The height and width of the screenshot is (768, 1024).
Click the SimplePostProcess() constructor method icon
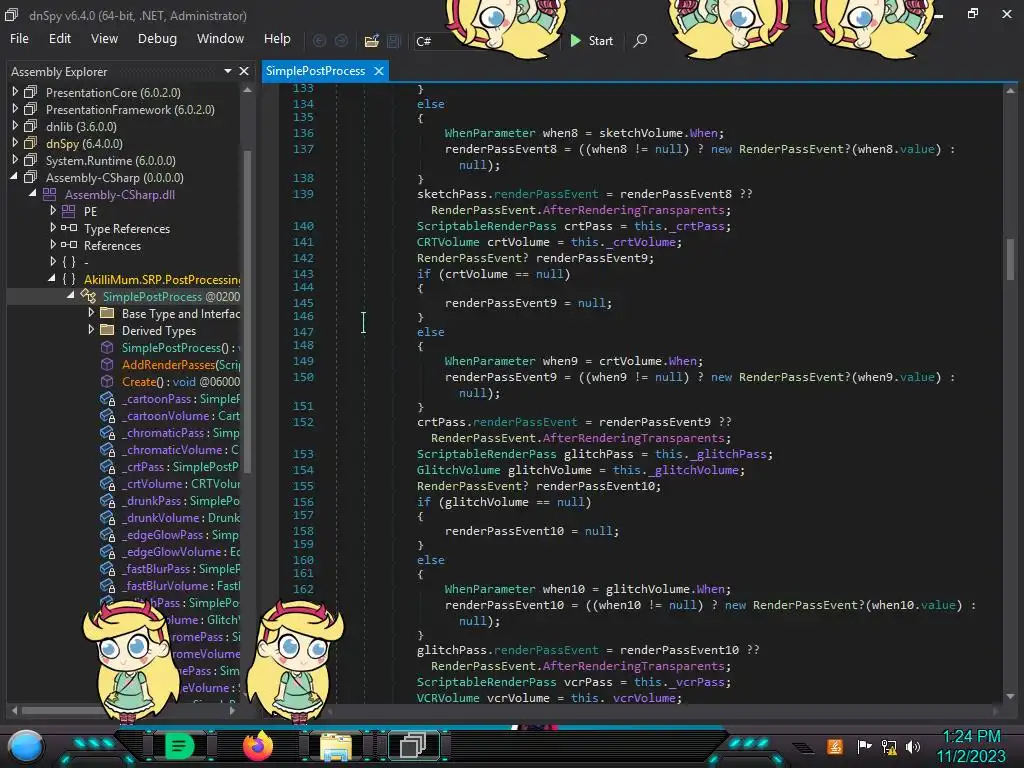click(107, 347)
